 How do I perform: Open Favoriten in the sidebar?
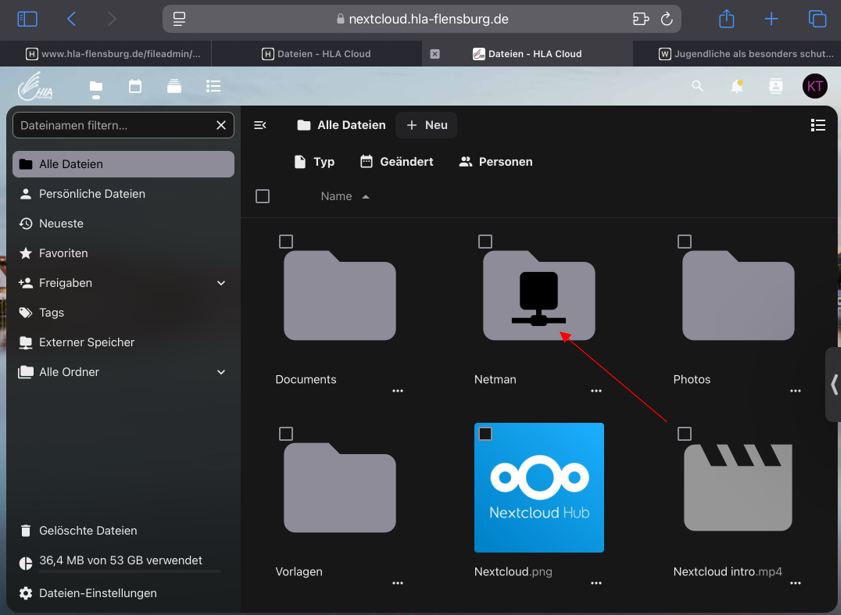point(123,253)
